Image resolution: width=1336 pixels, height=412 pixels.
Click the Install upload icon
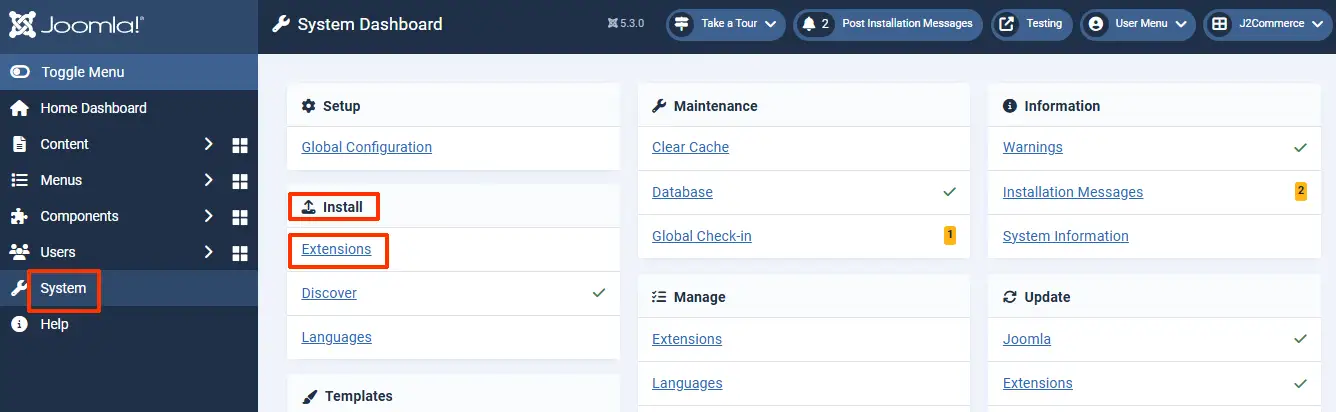[x=309, y=207]
